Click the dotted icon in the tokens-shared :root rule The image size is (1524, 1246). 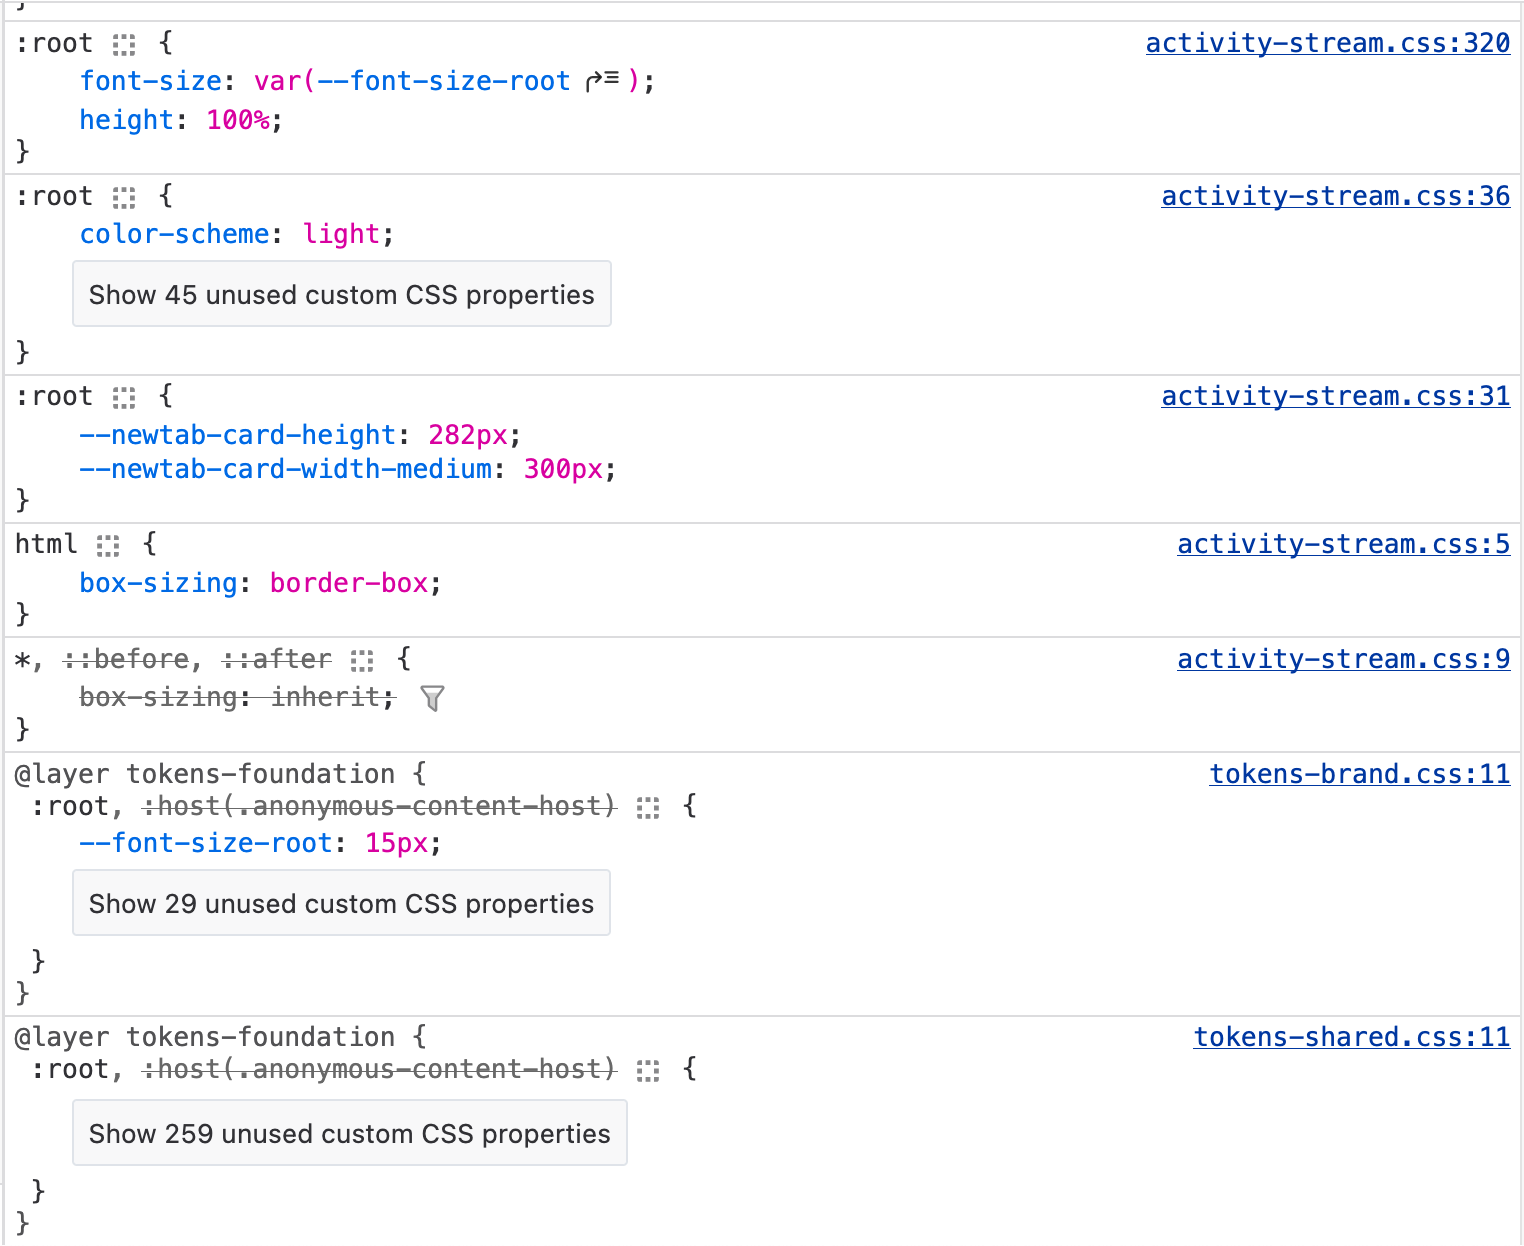click(x=648, y=1069)
